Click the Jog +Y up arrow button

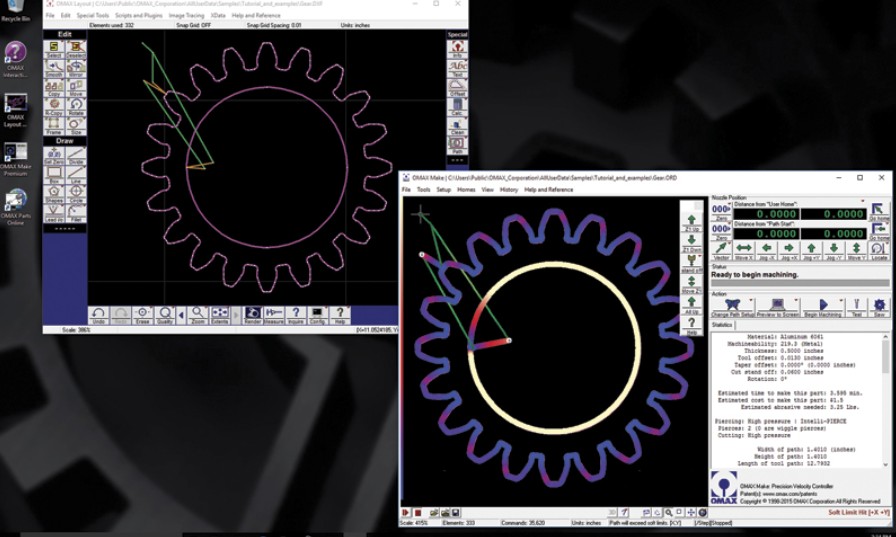[811, 250]
